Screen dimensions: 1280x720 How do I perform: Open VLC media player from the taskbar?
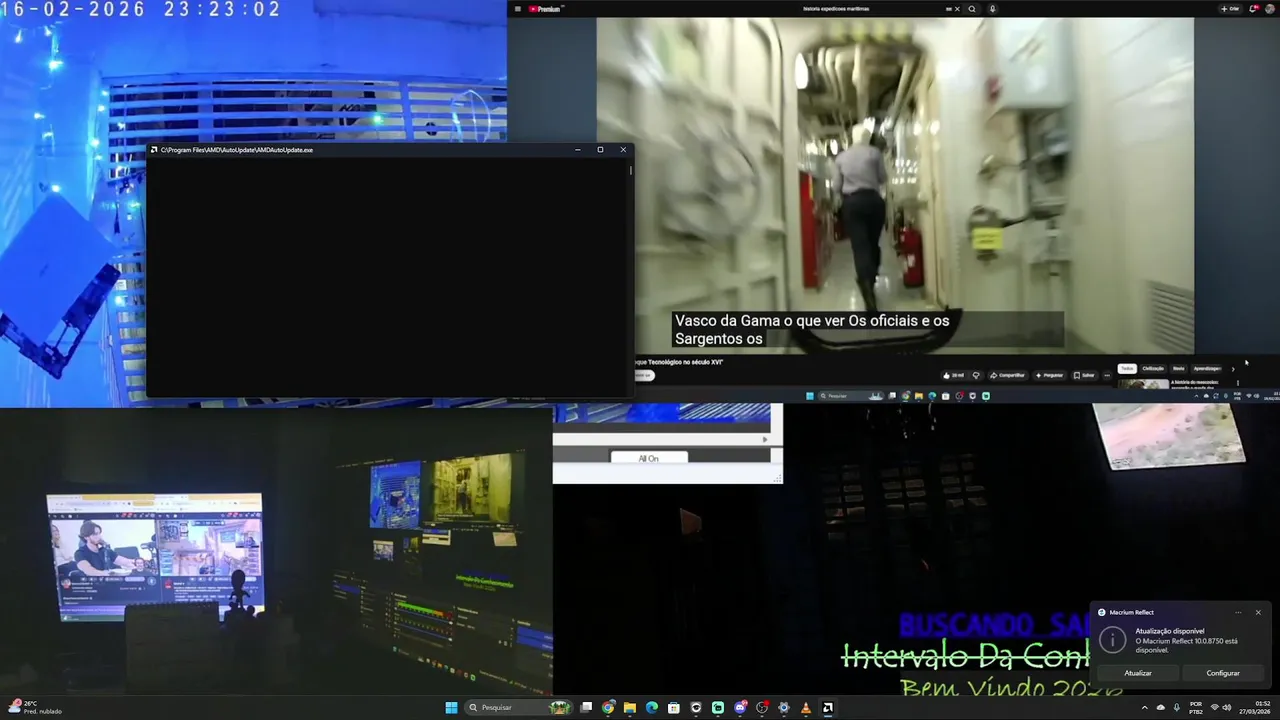[x=805, y=708]
